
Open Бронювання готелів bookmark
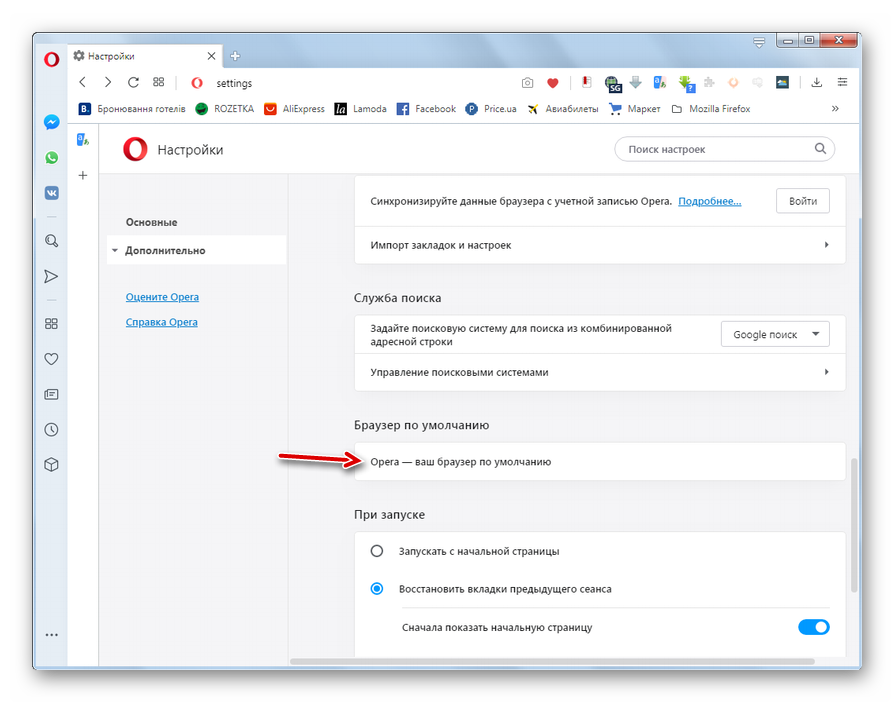point(132,108)
